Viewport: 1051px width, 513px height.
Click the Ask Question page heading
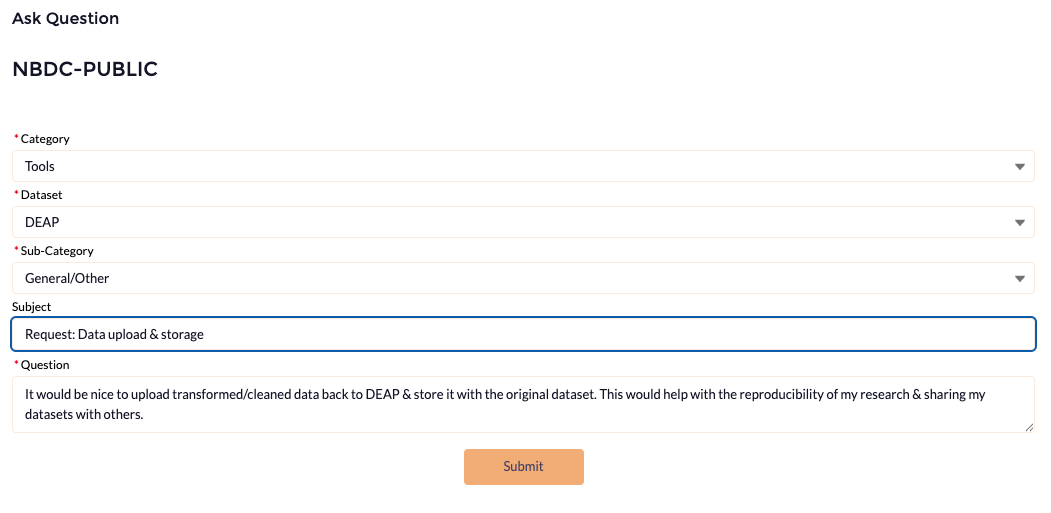[x=66, y=19]
